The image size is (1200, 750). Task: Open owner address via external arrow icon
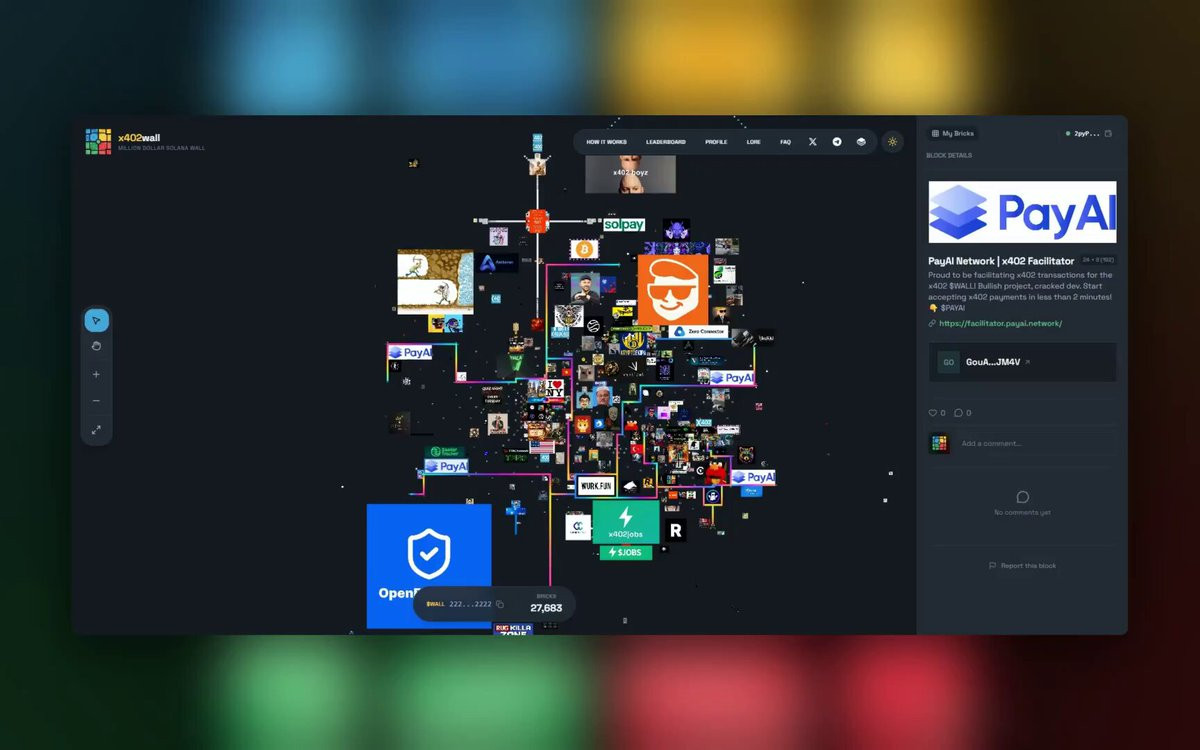(1027, 362)
